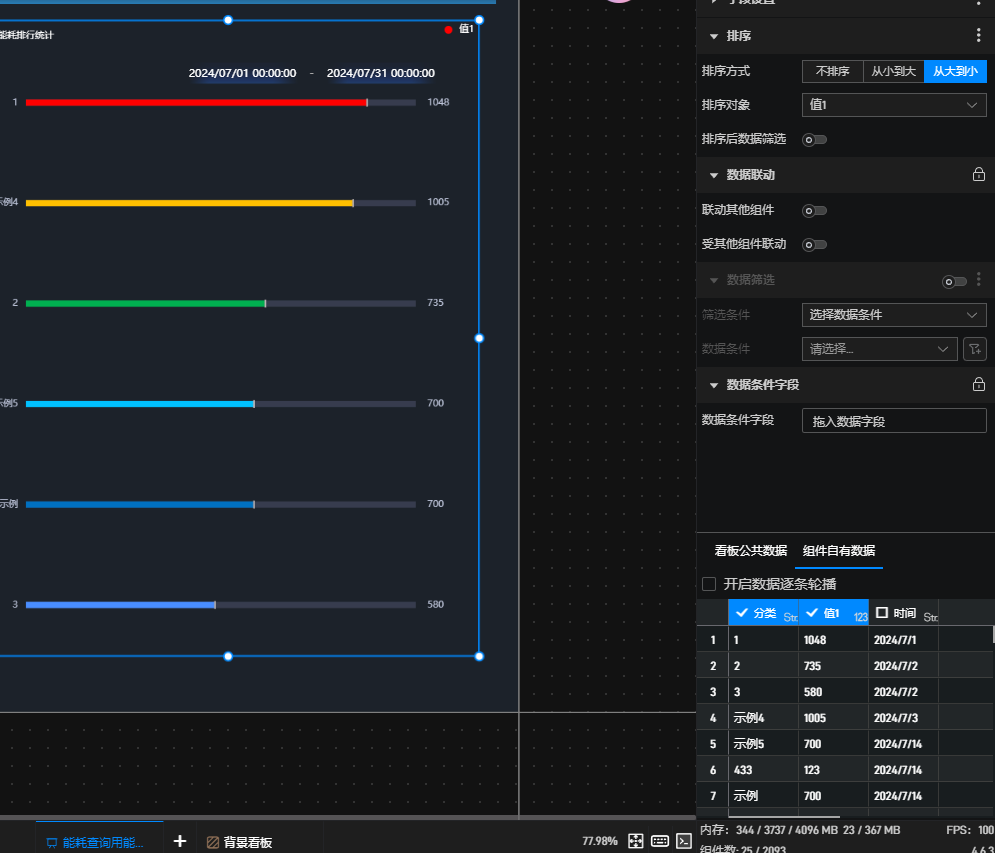This screenshot has height=853, width=995.
Task: Open the 筛选条件 dropdown
Action: click(894, 315)
